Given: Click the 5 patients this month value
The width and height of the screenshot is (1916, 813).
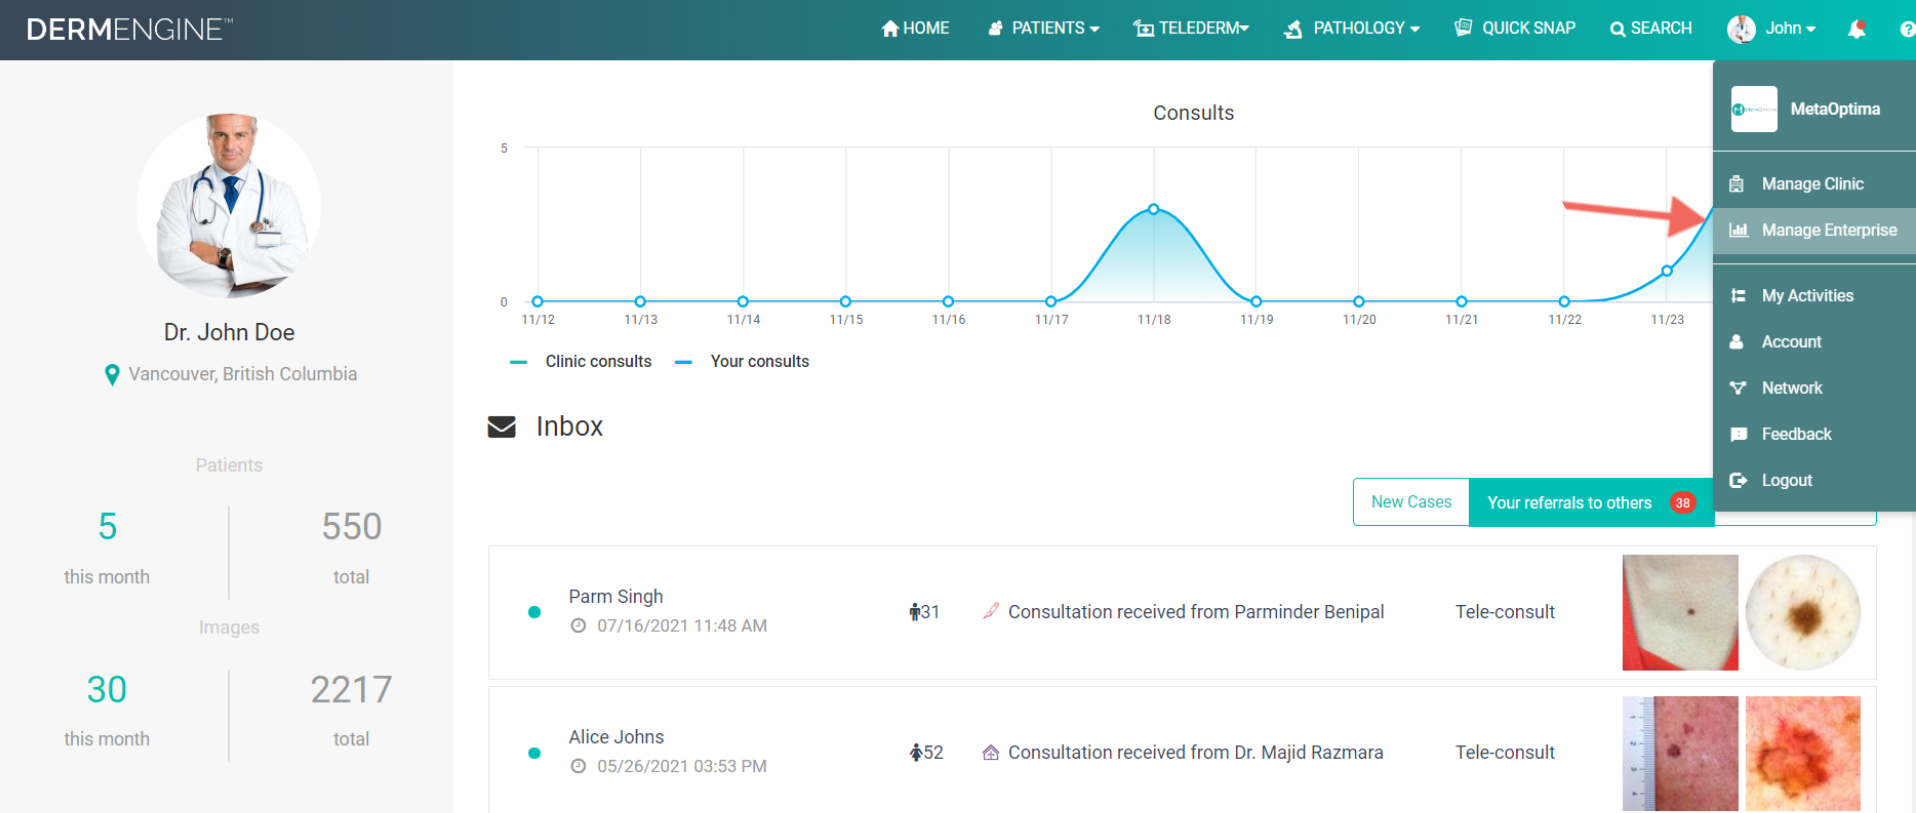Looking at the screenshot, I should click(107, 527).
